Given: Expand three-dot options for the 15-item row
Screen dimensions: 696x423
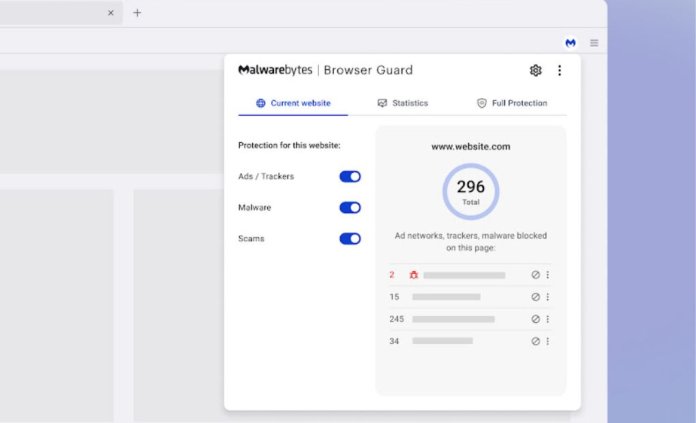Looking at the screenshot, I should [548, 297].
